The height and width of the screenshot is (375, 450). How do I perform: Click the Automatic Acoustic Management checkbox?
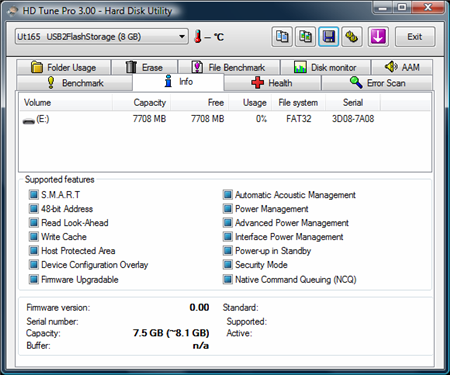(x=228, y=194)
